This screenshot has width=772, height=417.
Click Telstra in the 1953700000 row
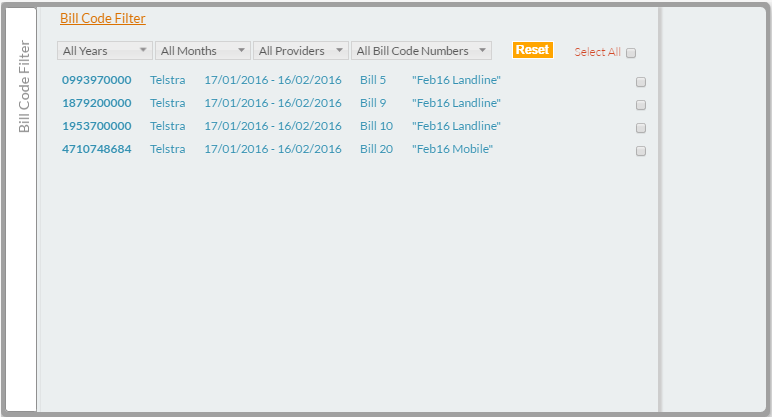[167, 126]
